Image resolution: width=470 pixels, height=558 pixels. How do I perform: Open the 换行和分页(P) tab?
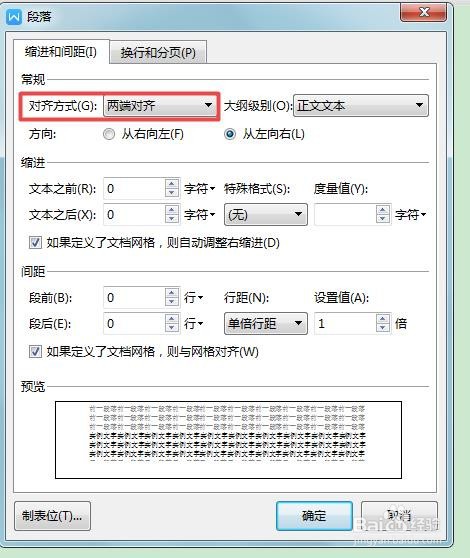pos(158,53)
